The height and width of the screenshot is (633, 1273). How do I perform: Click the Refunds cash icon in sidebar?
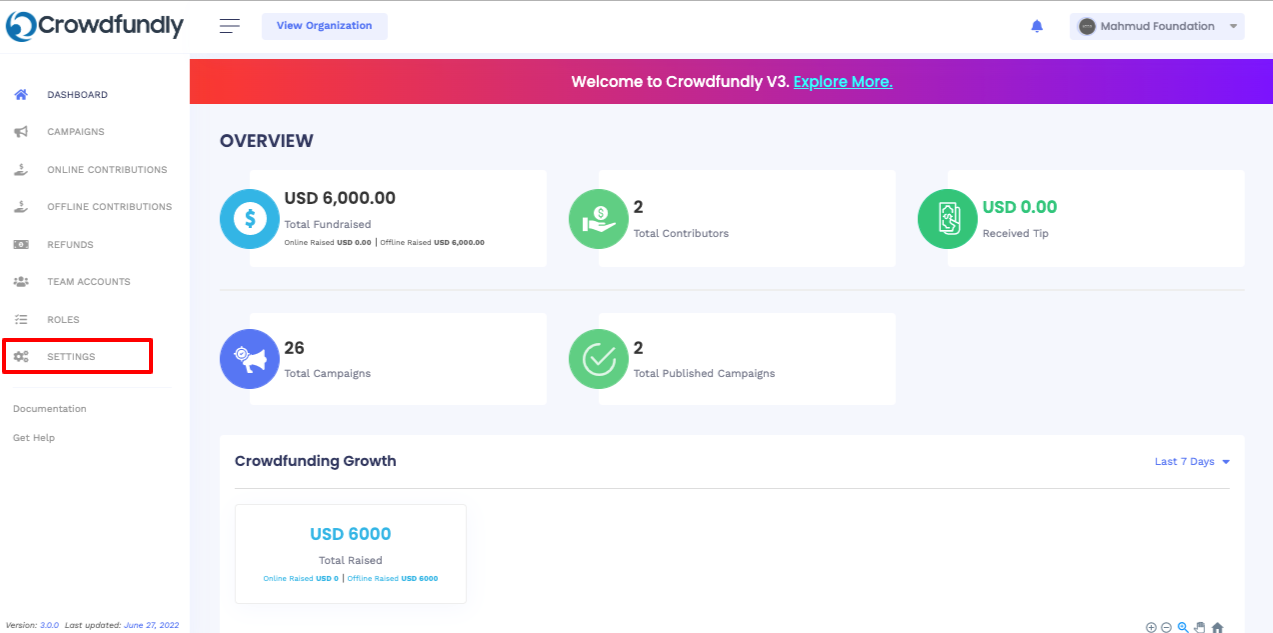click(21, 244)
